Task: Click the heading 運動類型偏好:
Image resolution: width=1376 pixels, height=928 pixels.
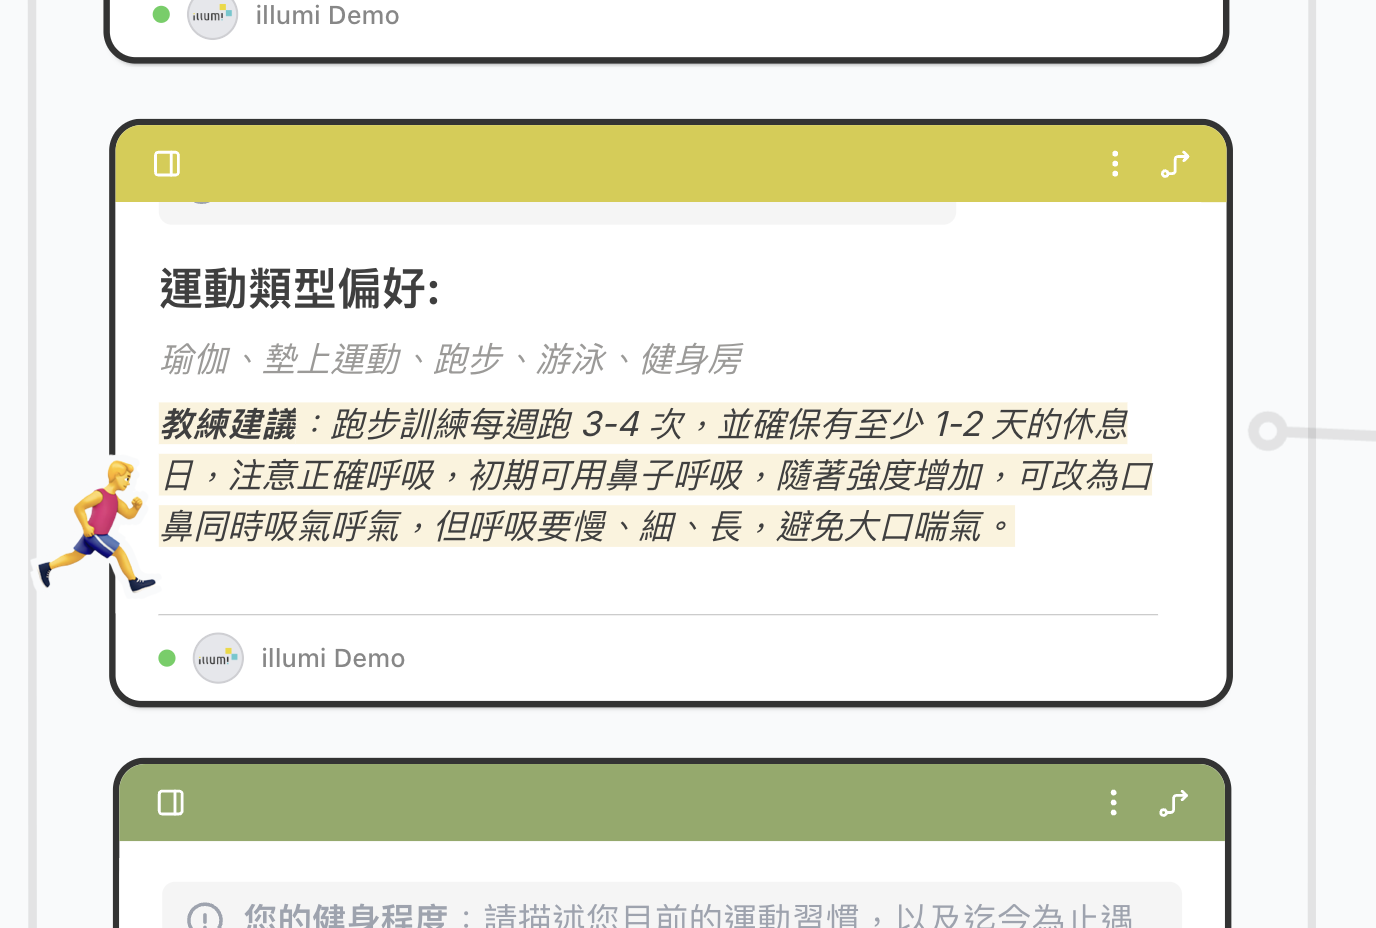Action: pos(300,289)
